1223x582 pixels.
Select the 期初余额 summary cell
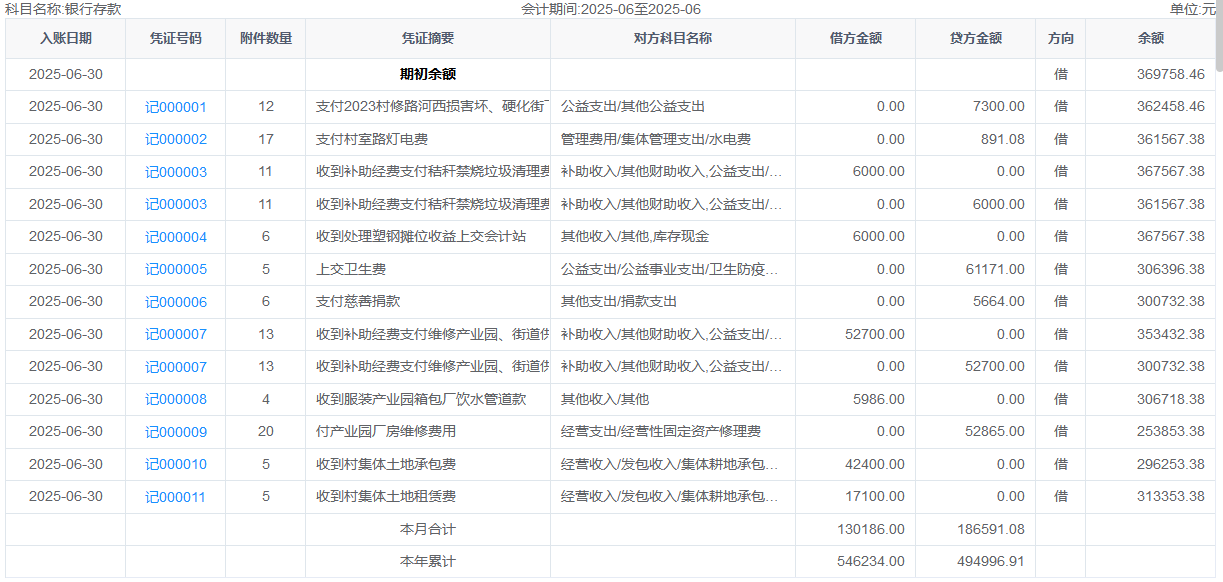pos(427,75)
